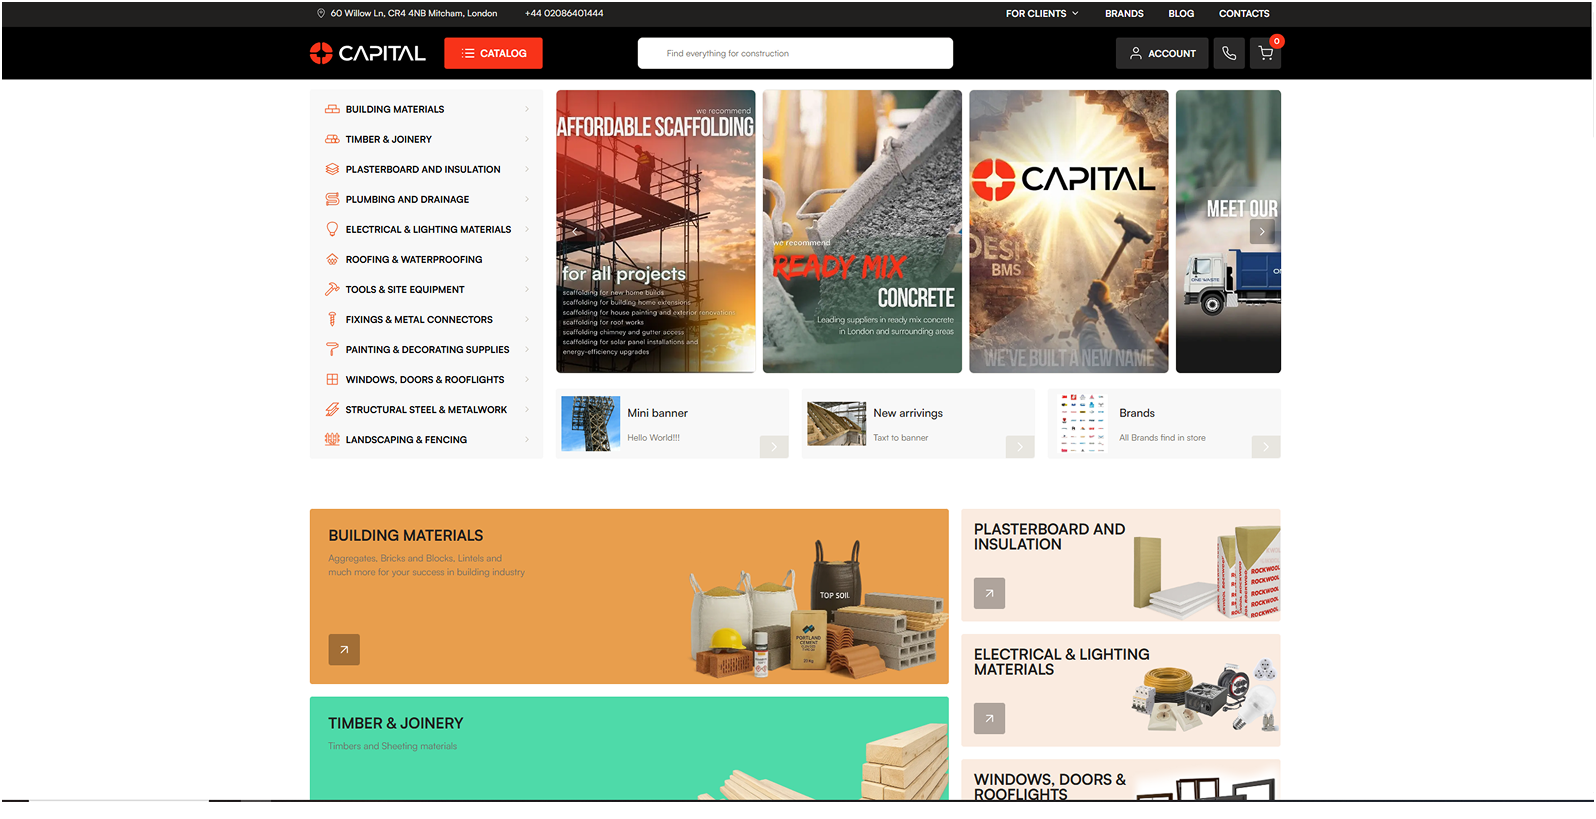
Task: Open the Capital new name banner
Action: click(1069, 231)
